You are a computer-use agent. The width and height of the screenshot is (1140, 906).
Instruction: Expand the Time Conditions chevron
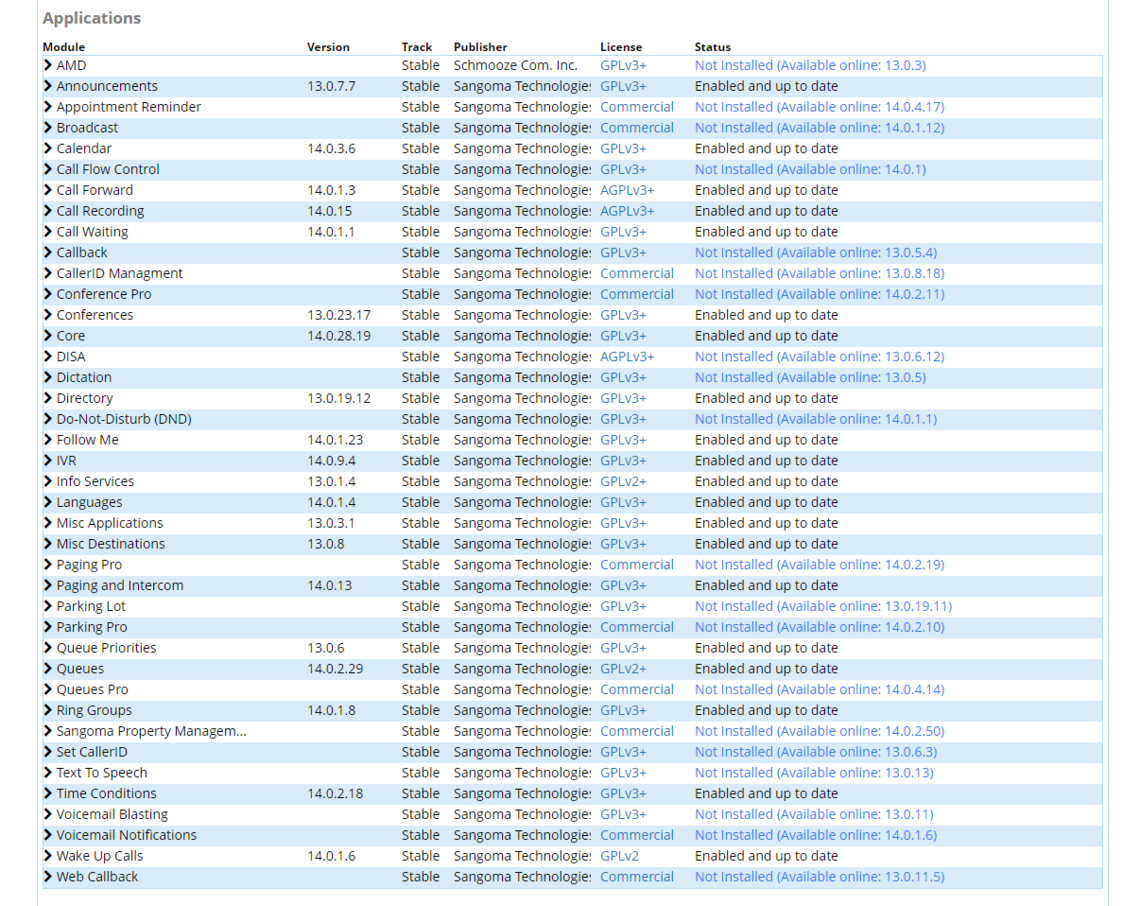(48, 794)
